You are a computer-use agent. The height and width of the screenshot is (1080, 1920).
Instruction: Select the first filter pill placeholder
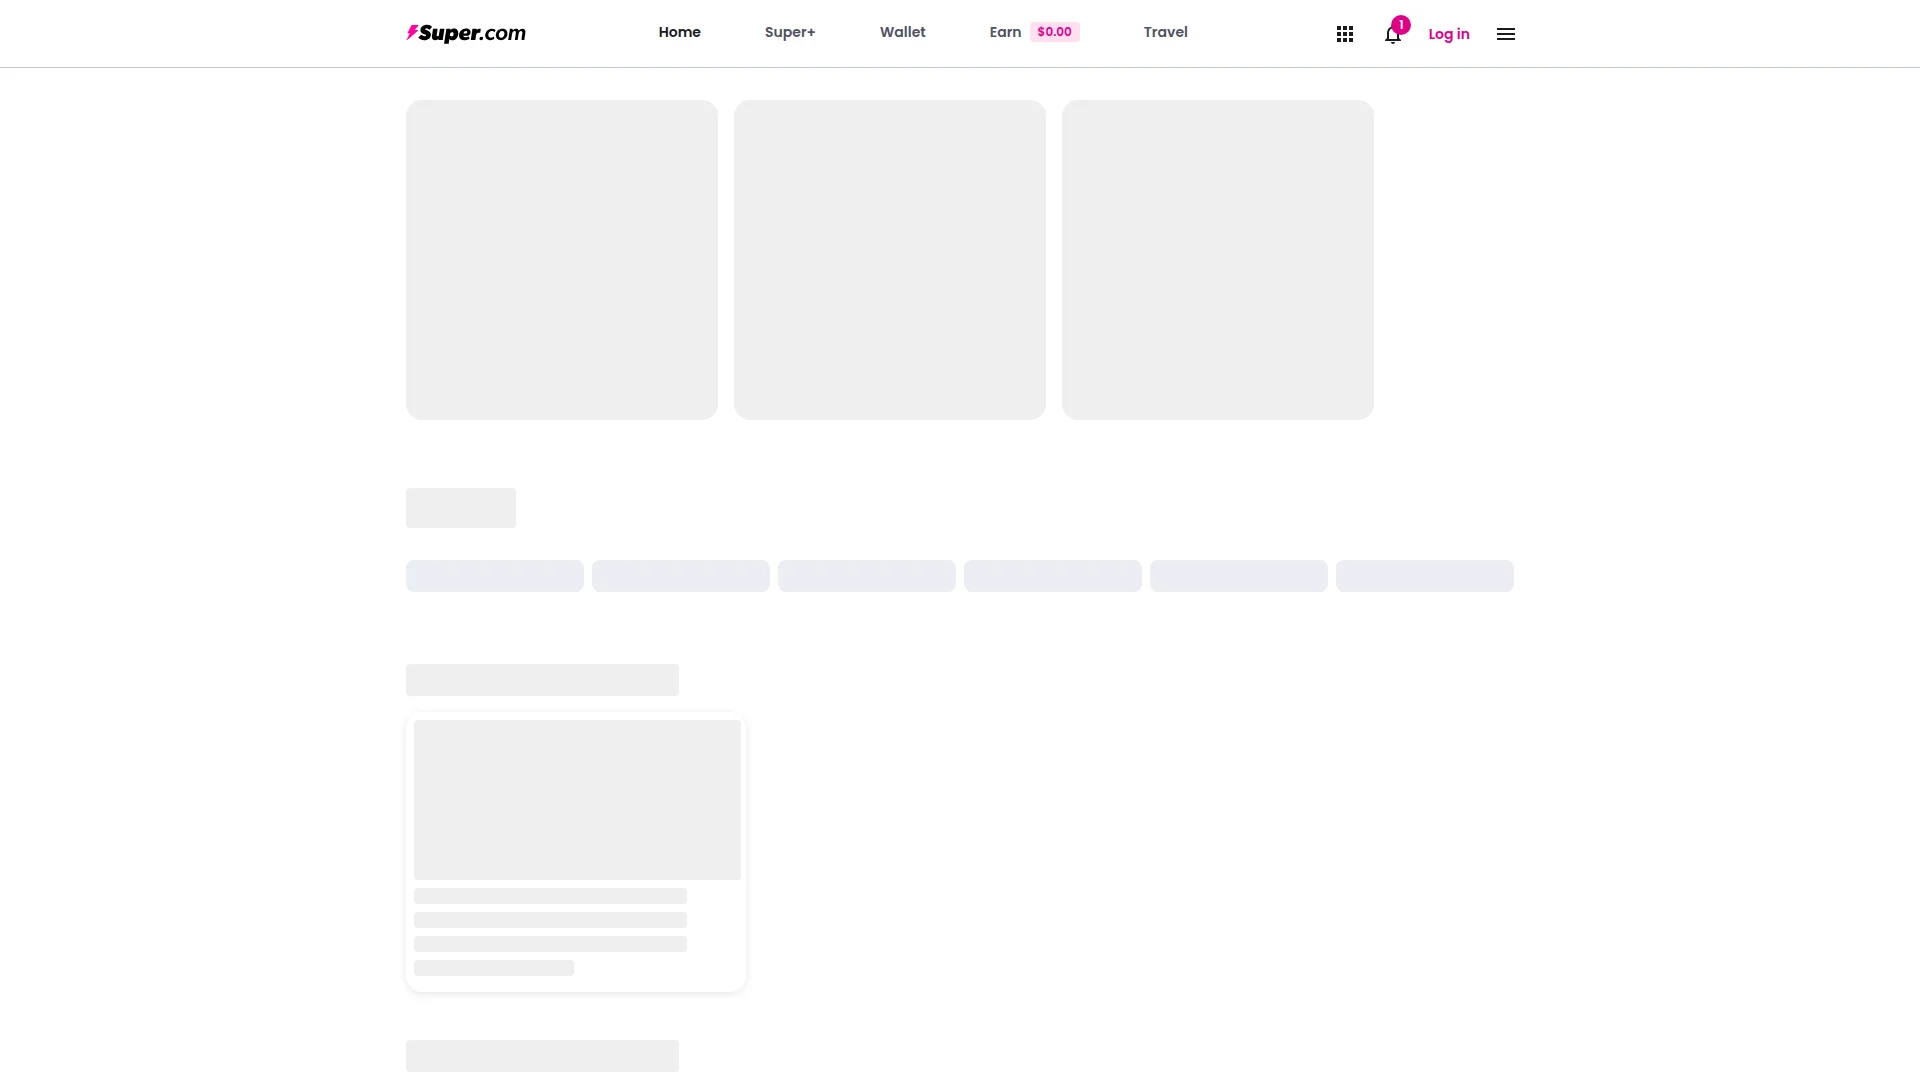(x=494, y=576)
